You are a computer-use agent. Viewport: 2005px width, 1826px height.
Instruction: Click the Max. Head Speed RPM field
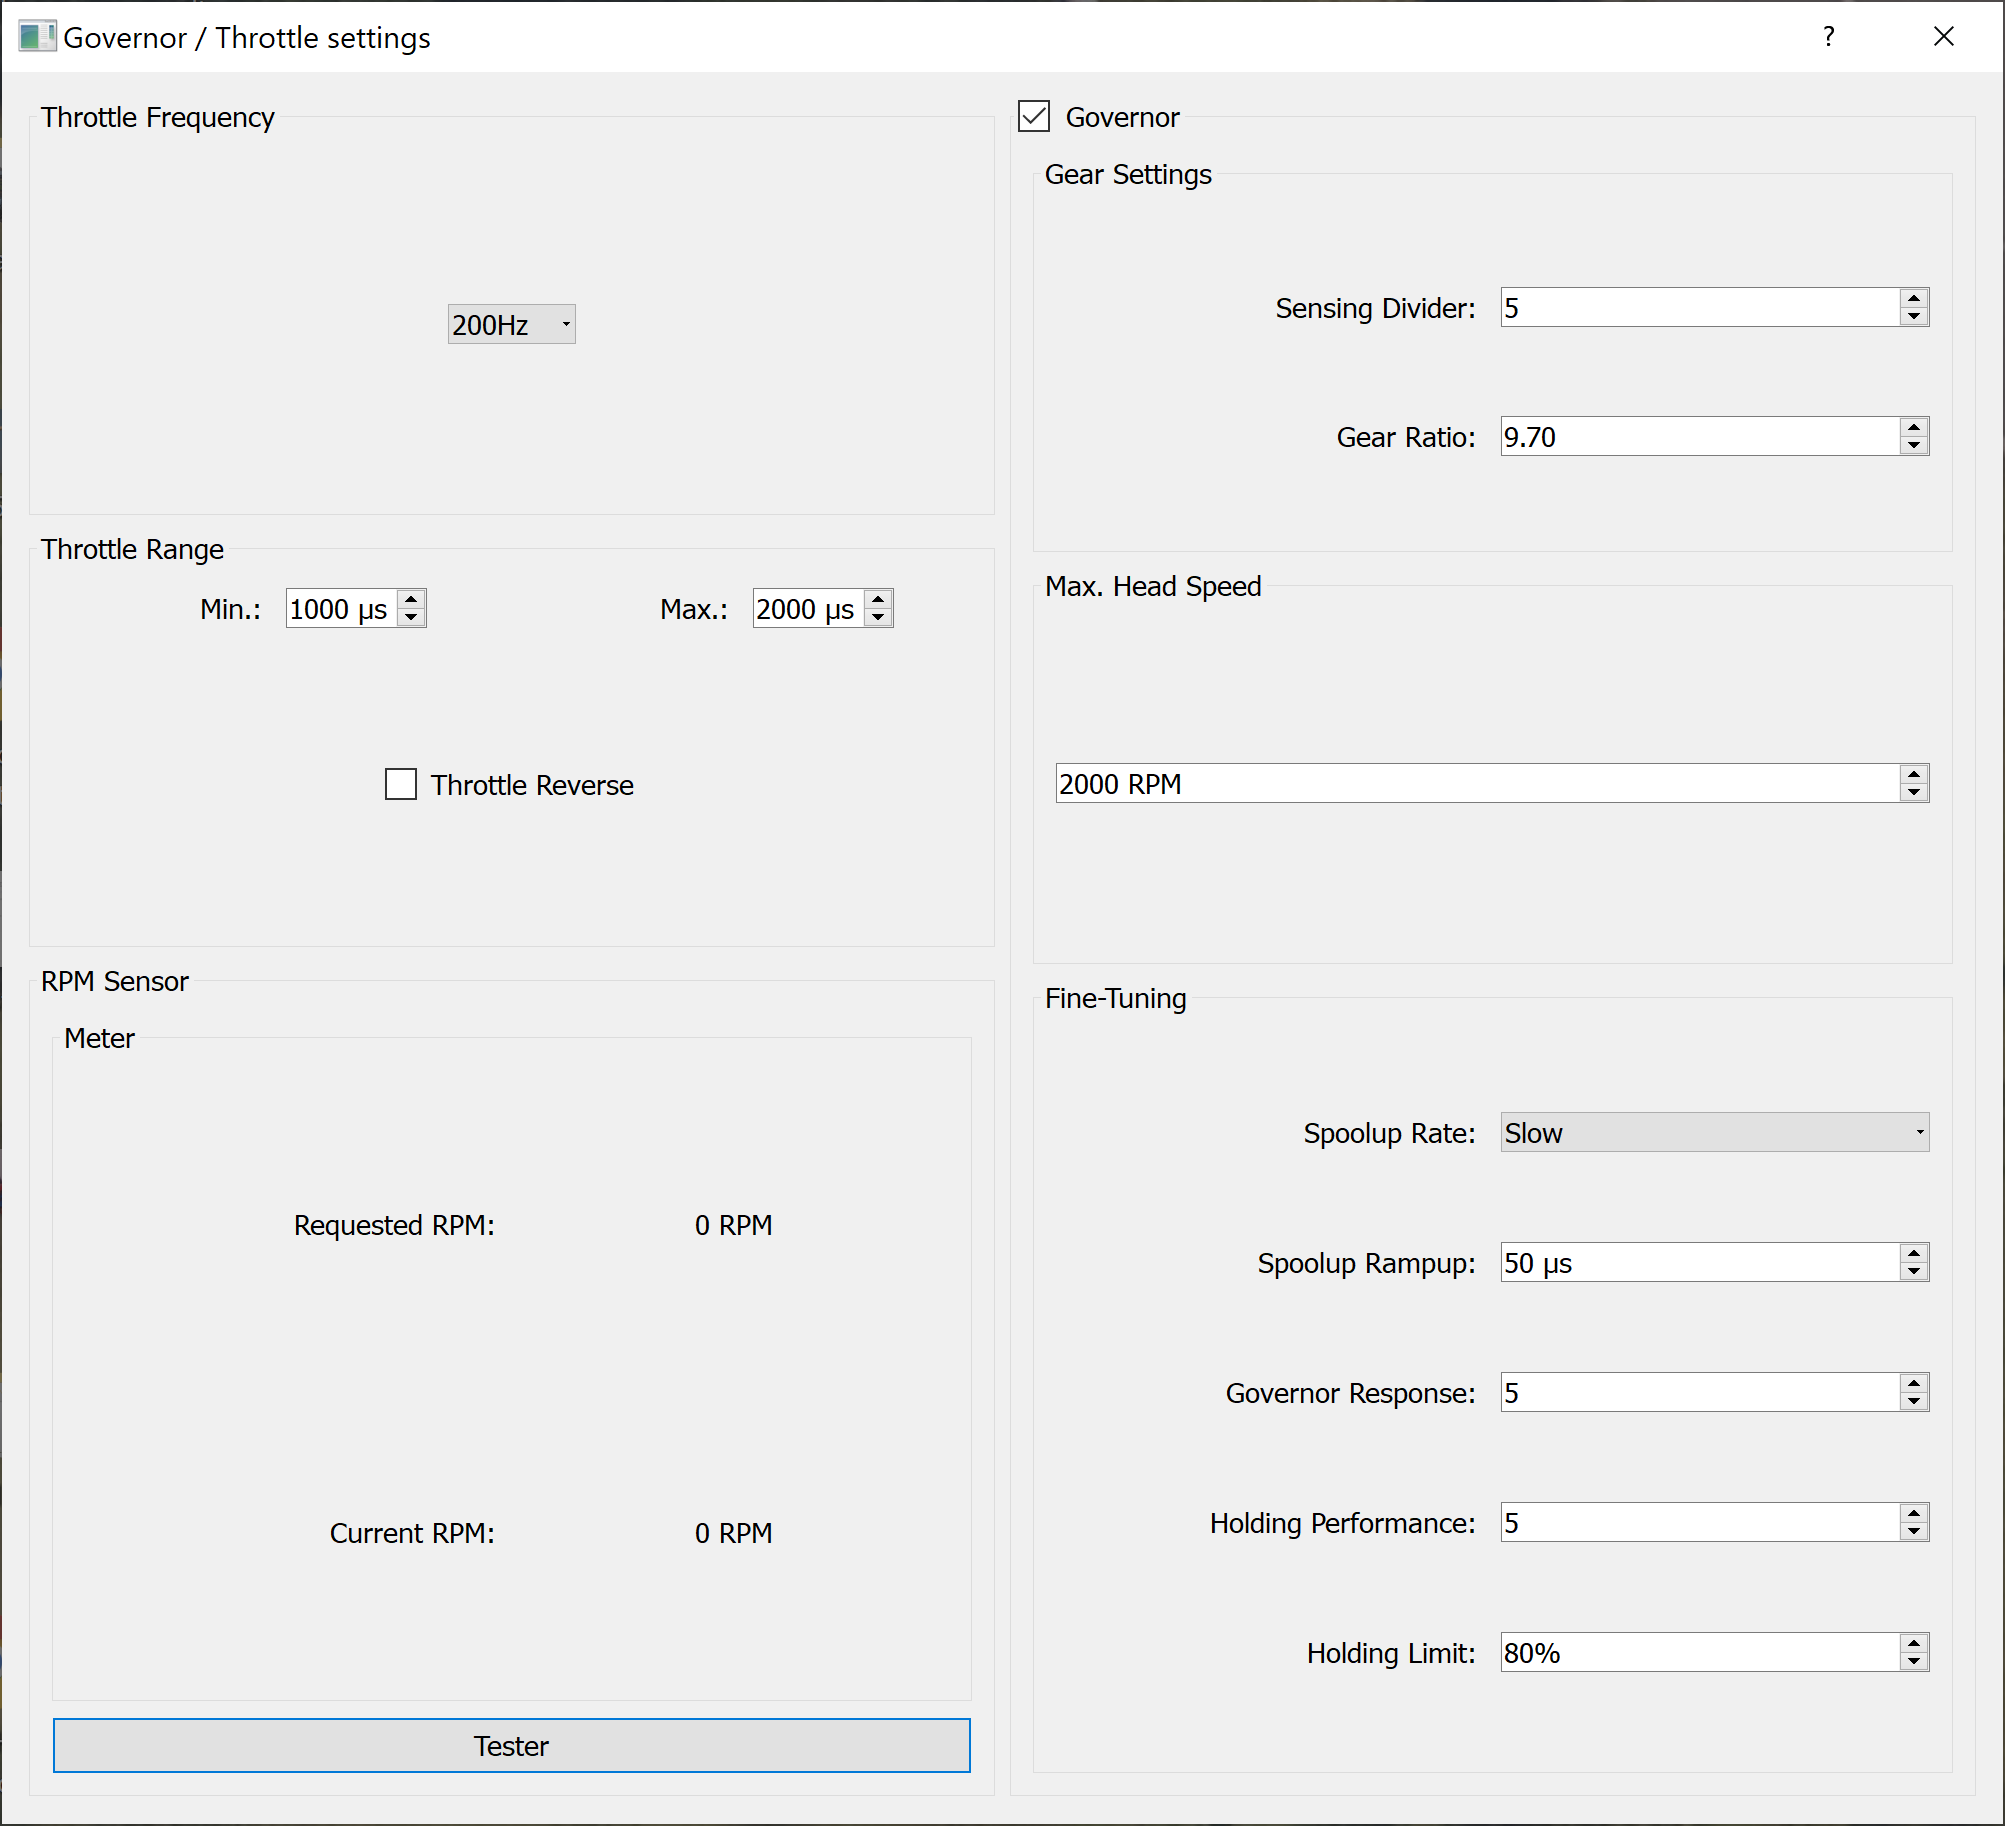pyautogui.click(x=1476, y=784)
